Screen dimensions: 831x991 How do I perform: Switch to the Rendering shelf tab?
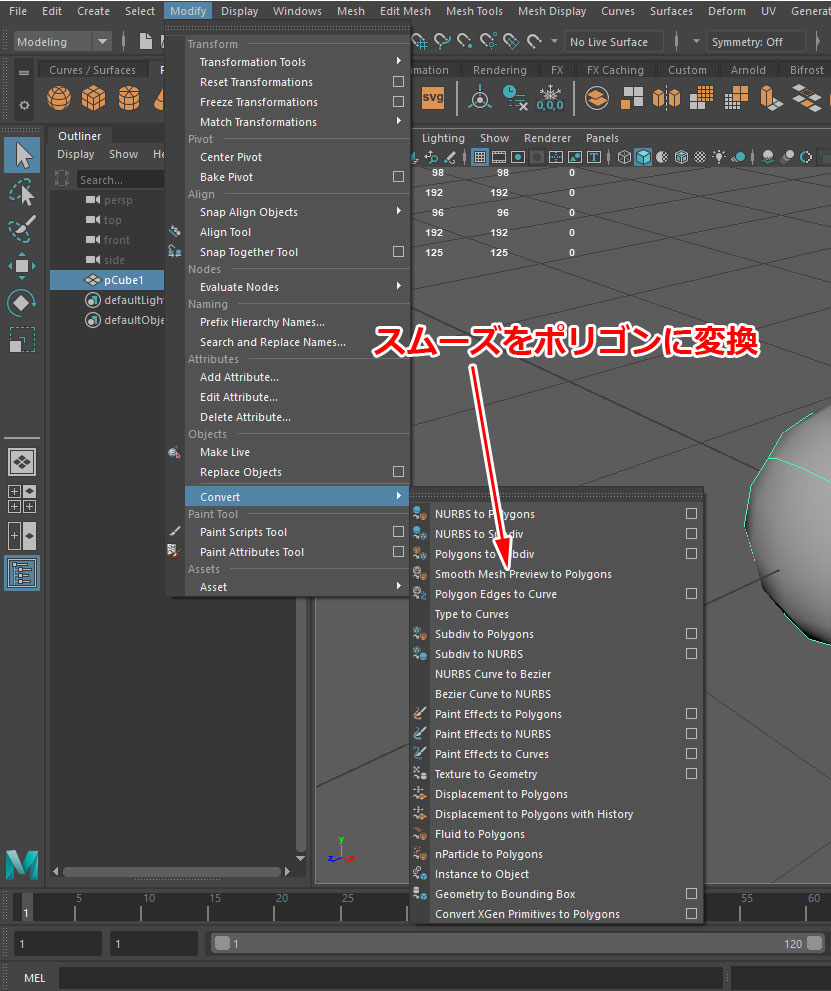(499, 70)
